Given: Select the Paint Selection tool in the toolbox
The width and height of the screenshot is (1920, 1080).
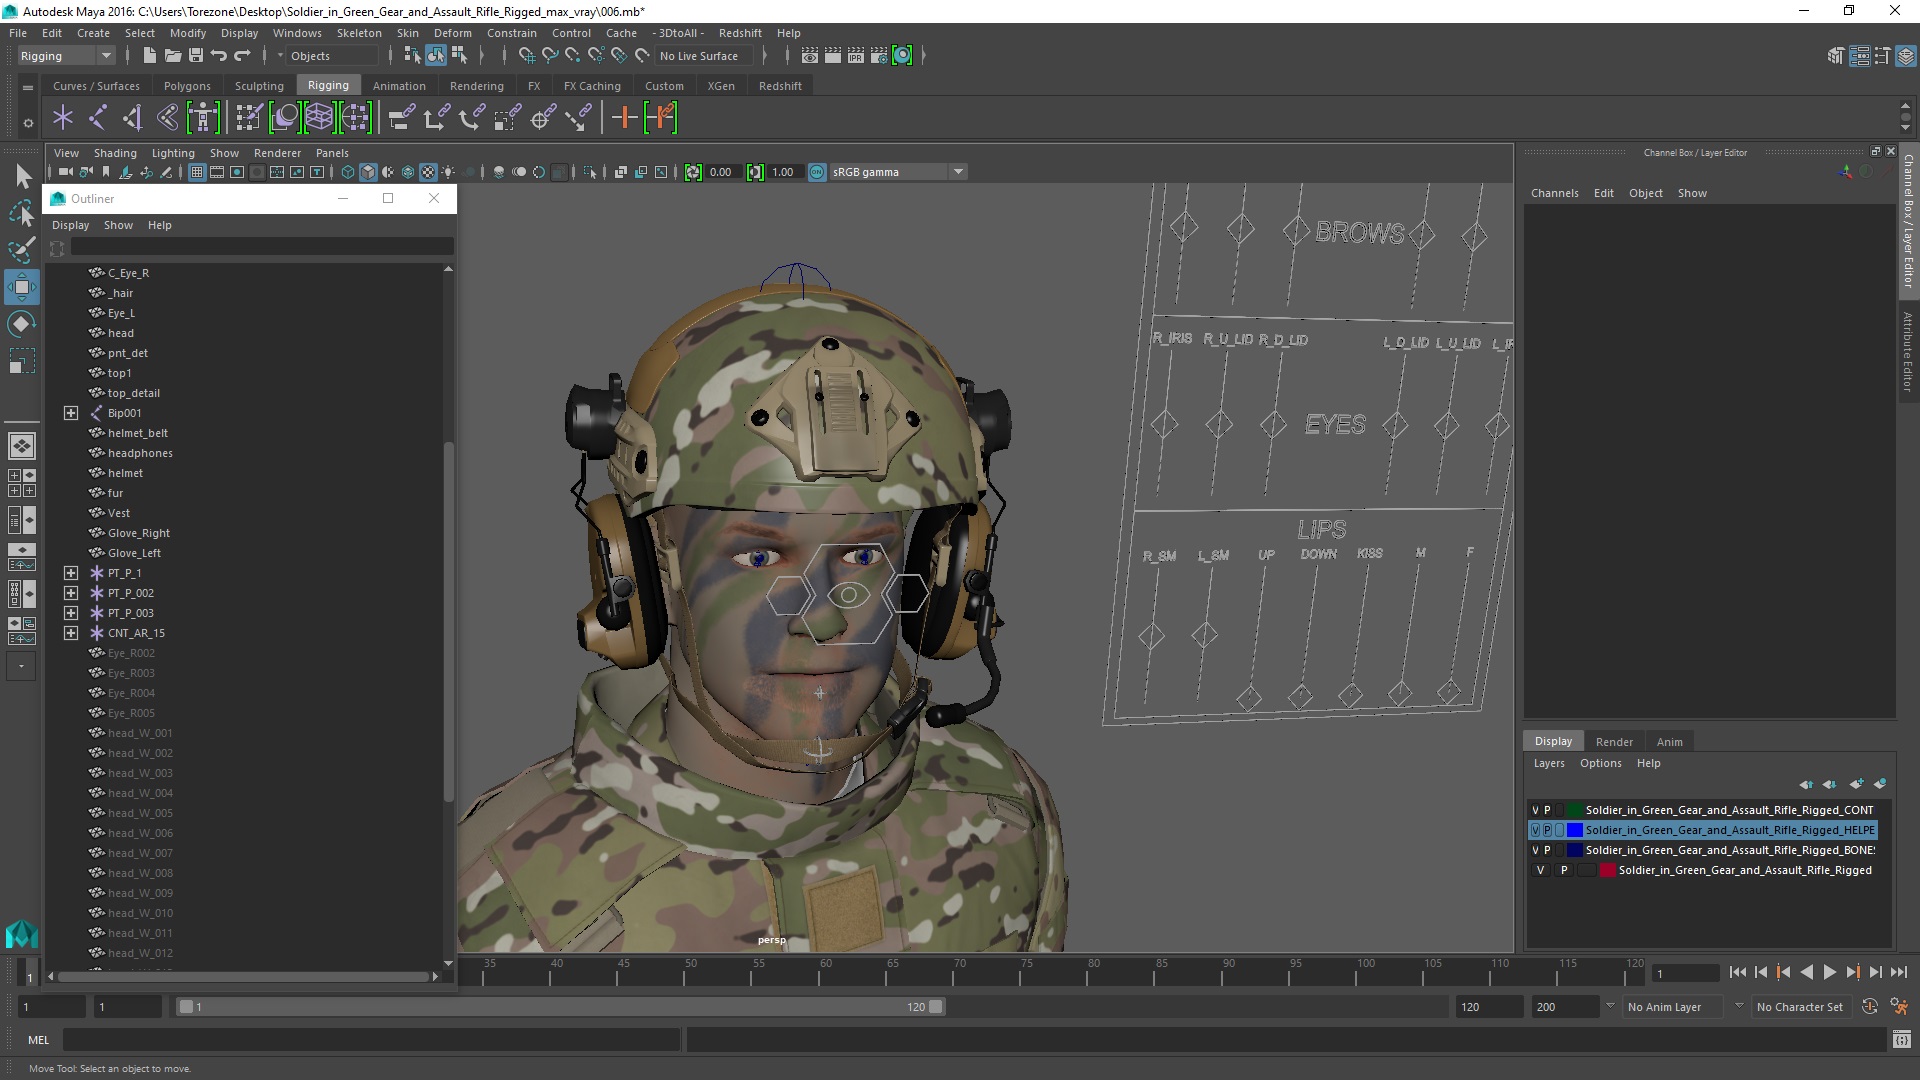Looking at the screenshot, I should 22,250.
